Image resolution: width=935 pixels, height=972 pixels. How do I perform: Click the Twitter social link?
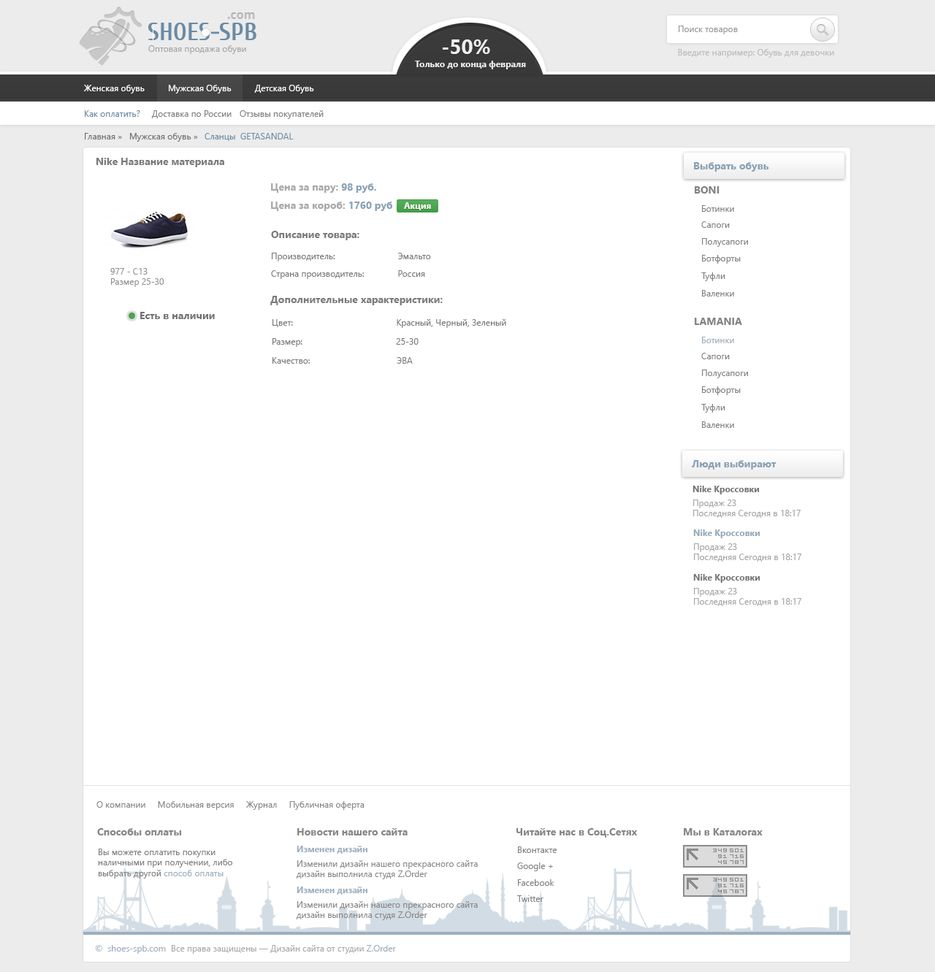click(530, 898)
